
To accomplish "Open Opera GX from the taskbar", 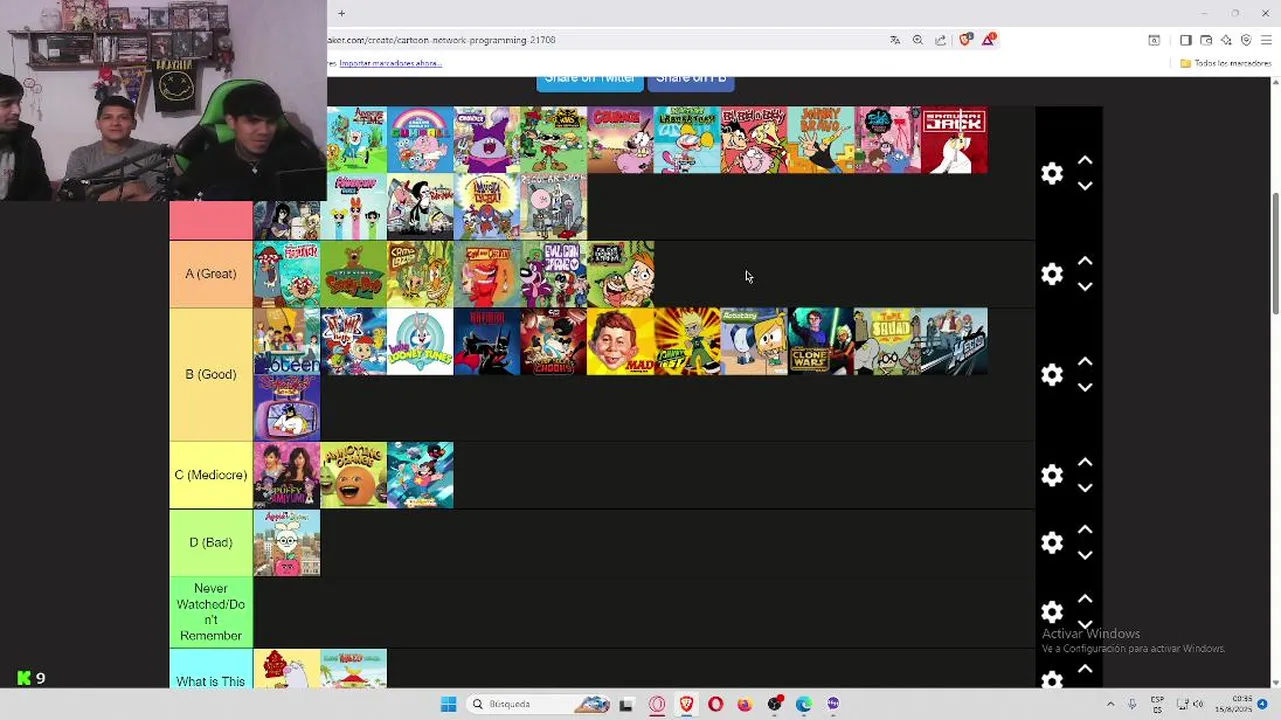I will pos(657,704).
